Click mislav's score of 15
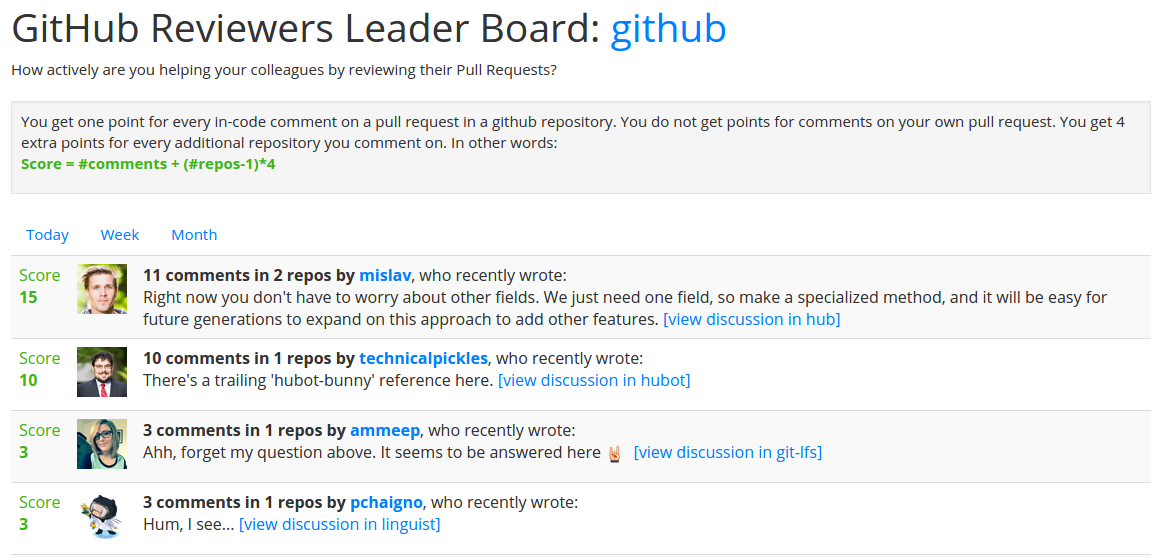The image size is (1162, 558). point(28,298)
